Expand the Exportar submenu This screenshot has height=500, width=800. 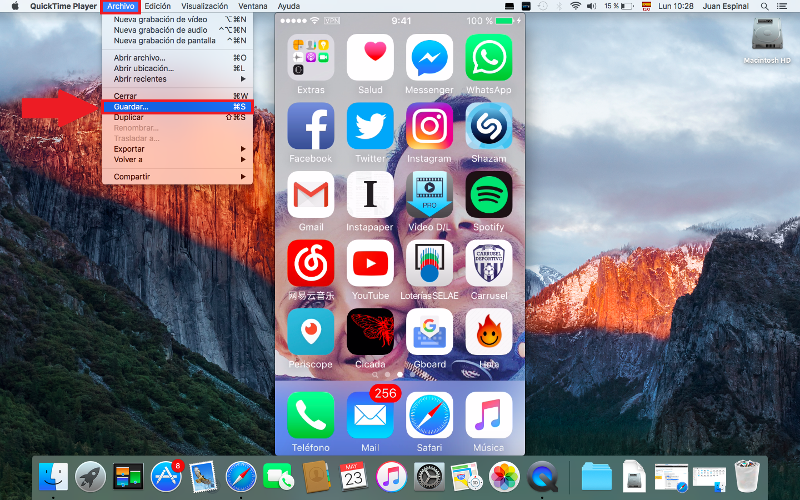pos(177,149)
